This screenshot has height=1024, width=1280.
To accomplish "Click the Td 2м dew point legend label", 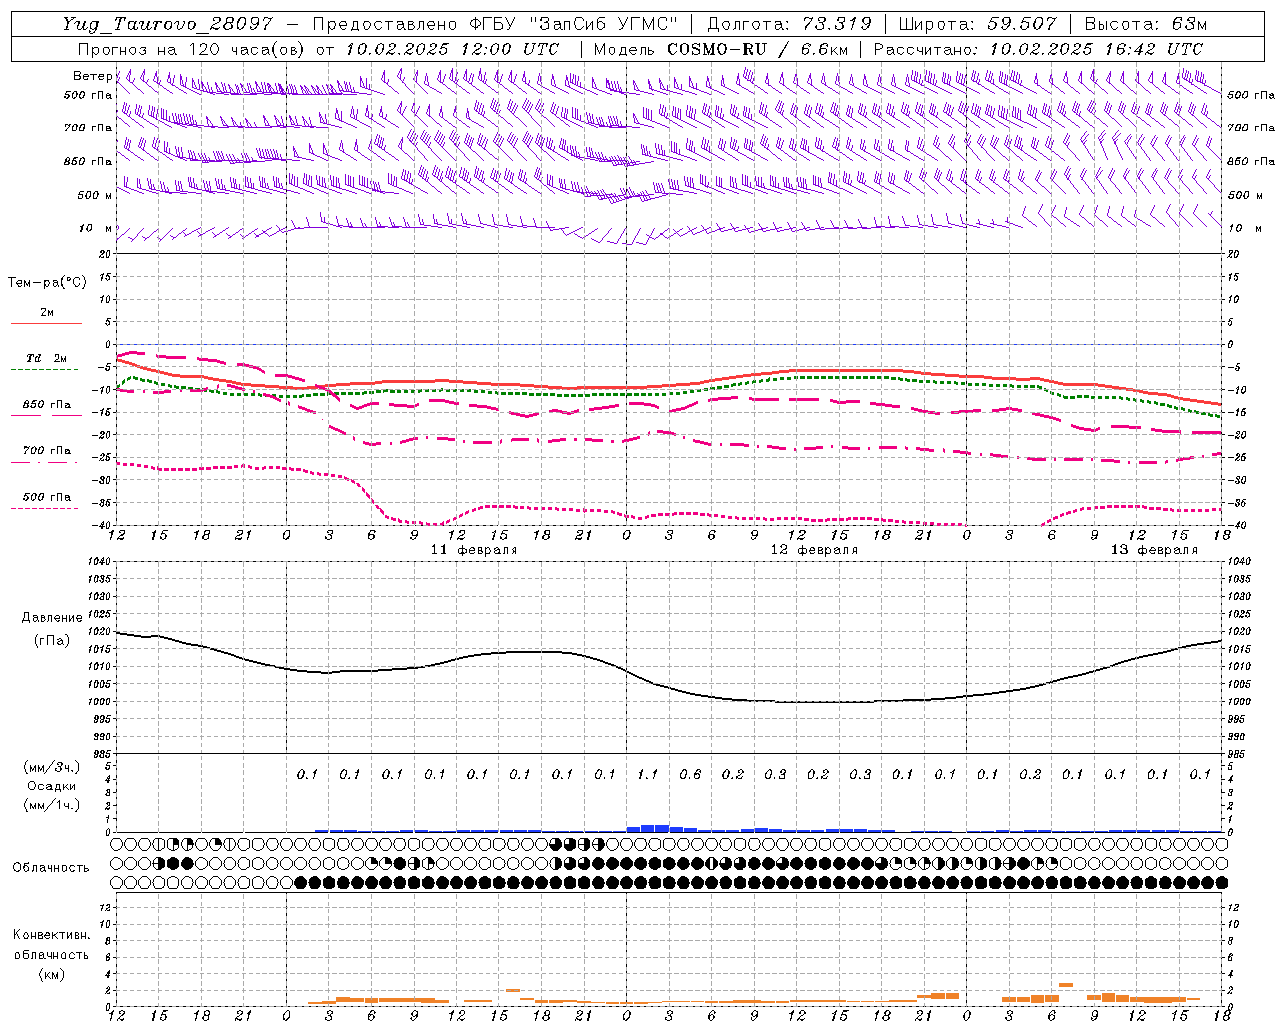I will point(47,358).
